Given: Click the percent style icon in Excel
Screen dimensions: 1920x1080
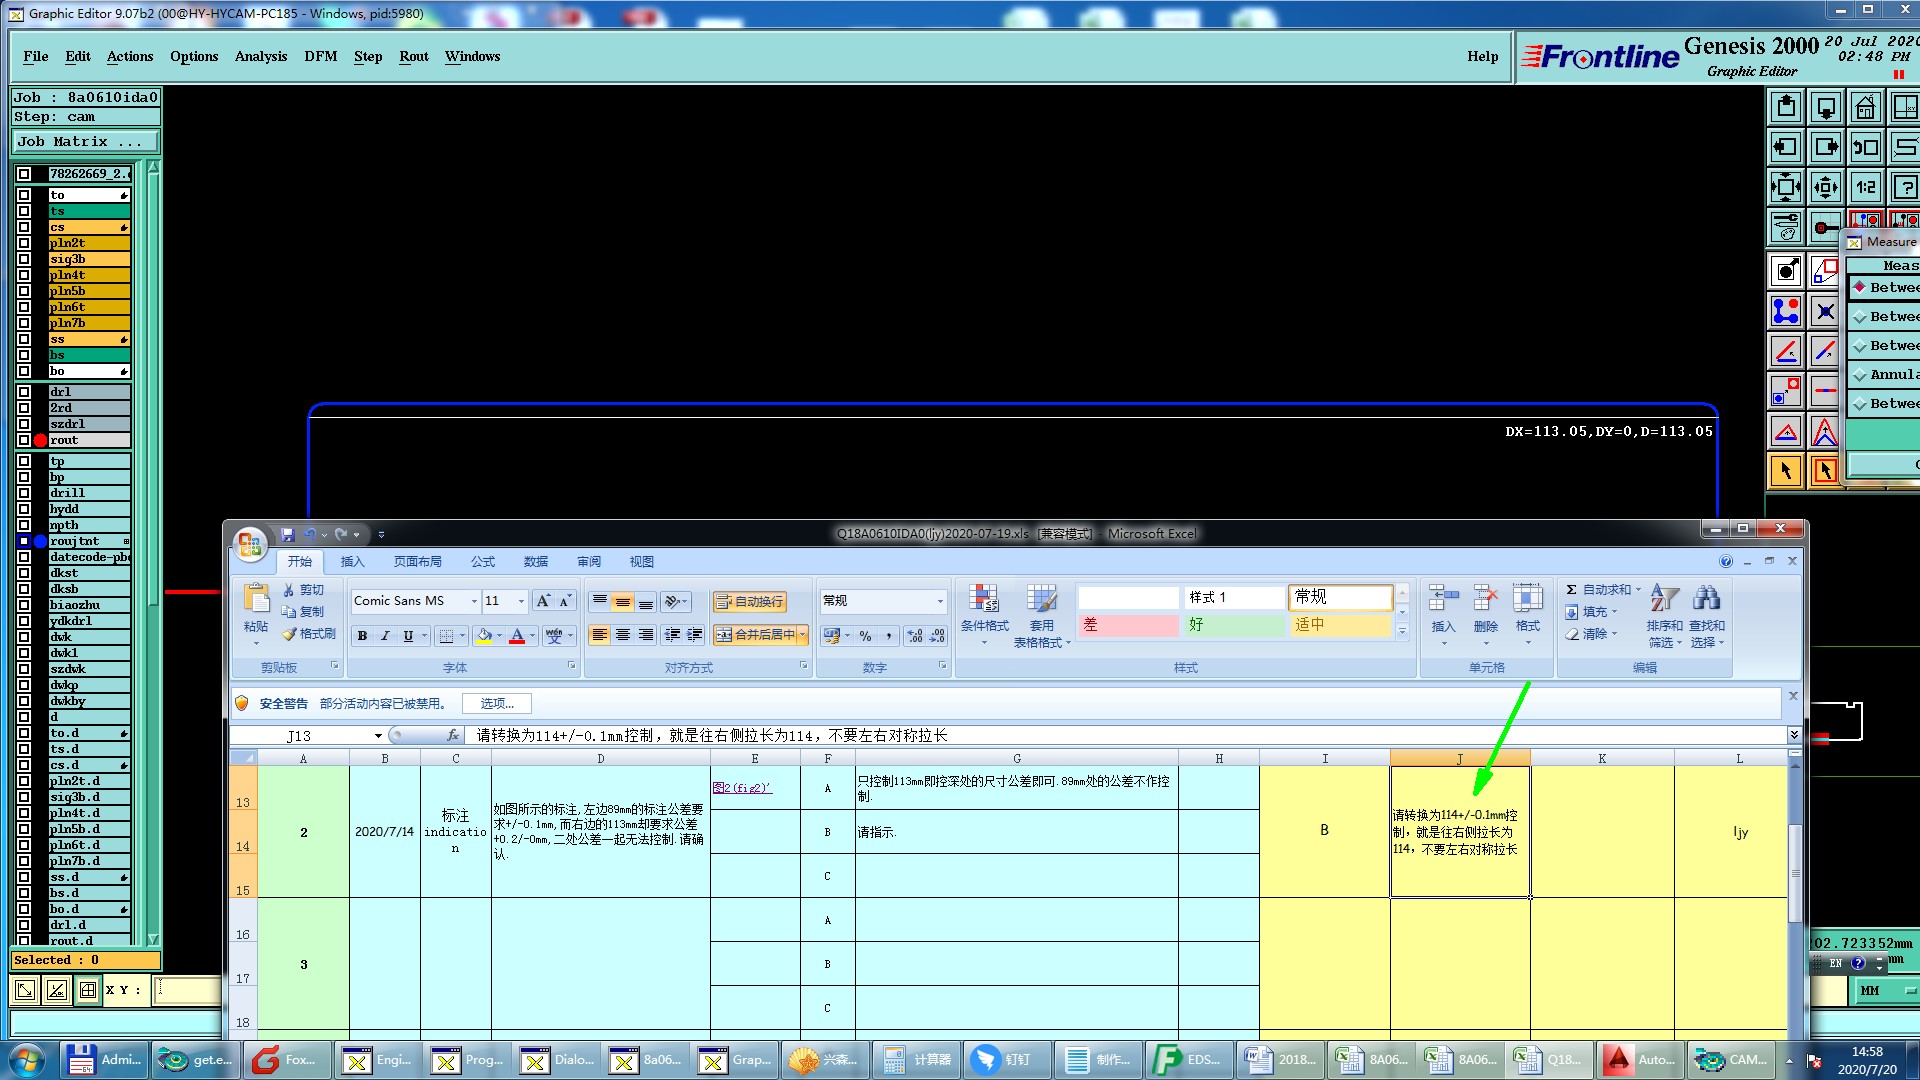Looking at the screenshot, I should tap(865, 636).
